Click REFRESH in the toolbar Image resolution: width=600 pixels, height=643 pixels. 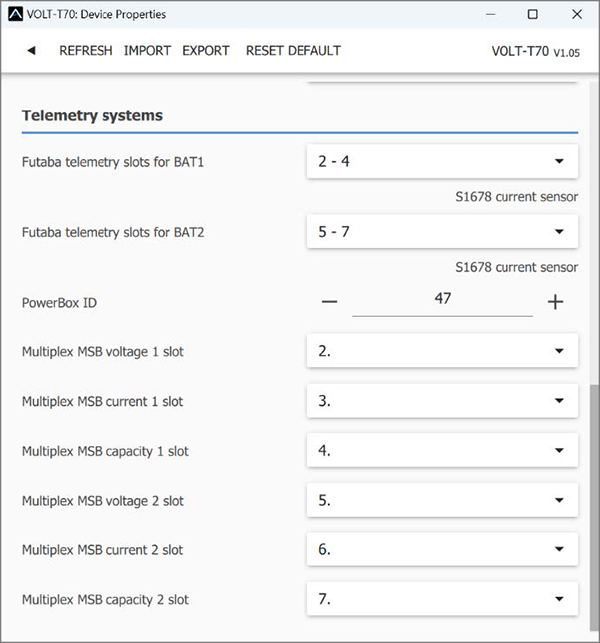(x=86, y=51)
